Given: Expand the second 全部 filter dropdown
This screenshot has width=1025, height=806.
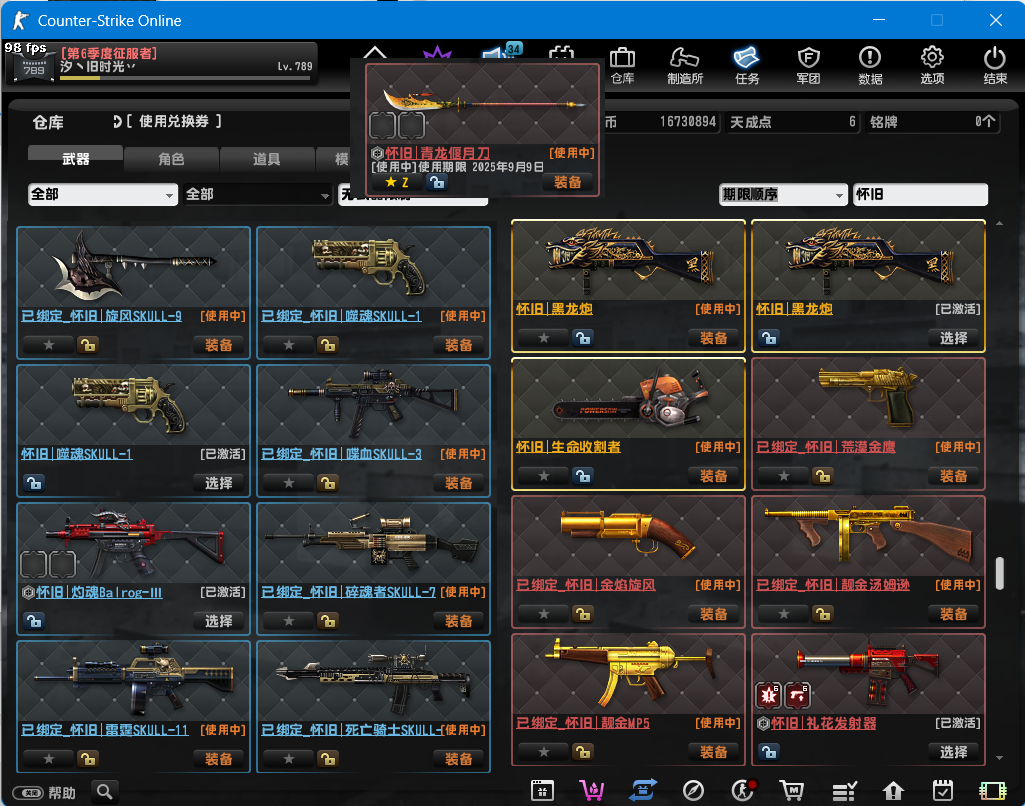Looking at the screenshot, I should pyautogui.click(x=258, y=195).
